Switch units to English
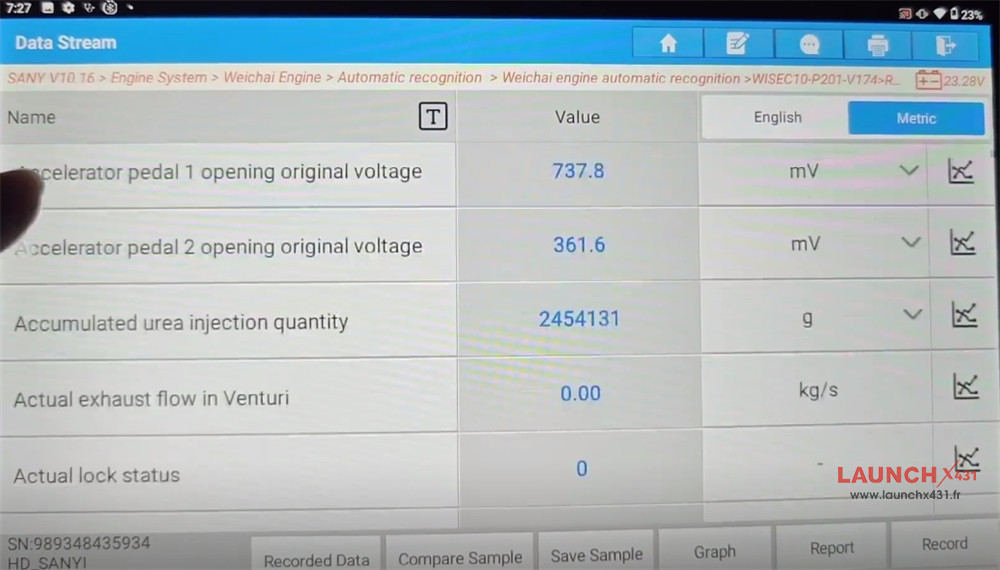 pyautogui.click(x=776, y=117)
